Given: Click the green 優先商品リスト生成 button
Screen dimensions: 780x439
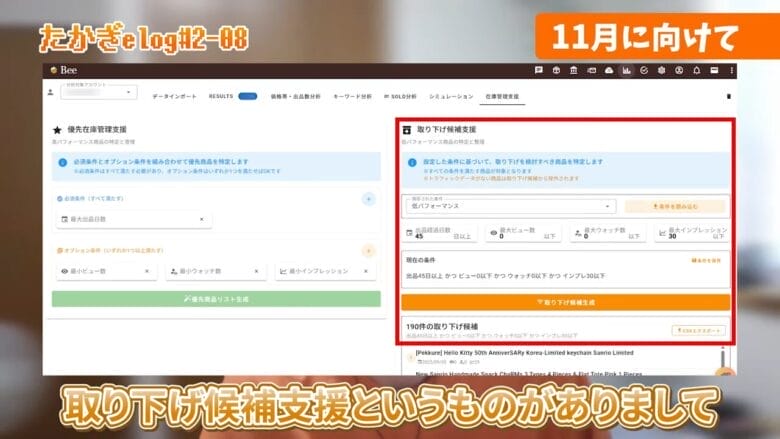Looking at the screenshot, I should 216,299.
